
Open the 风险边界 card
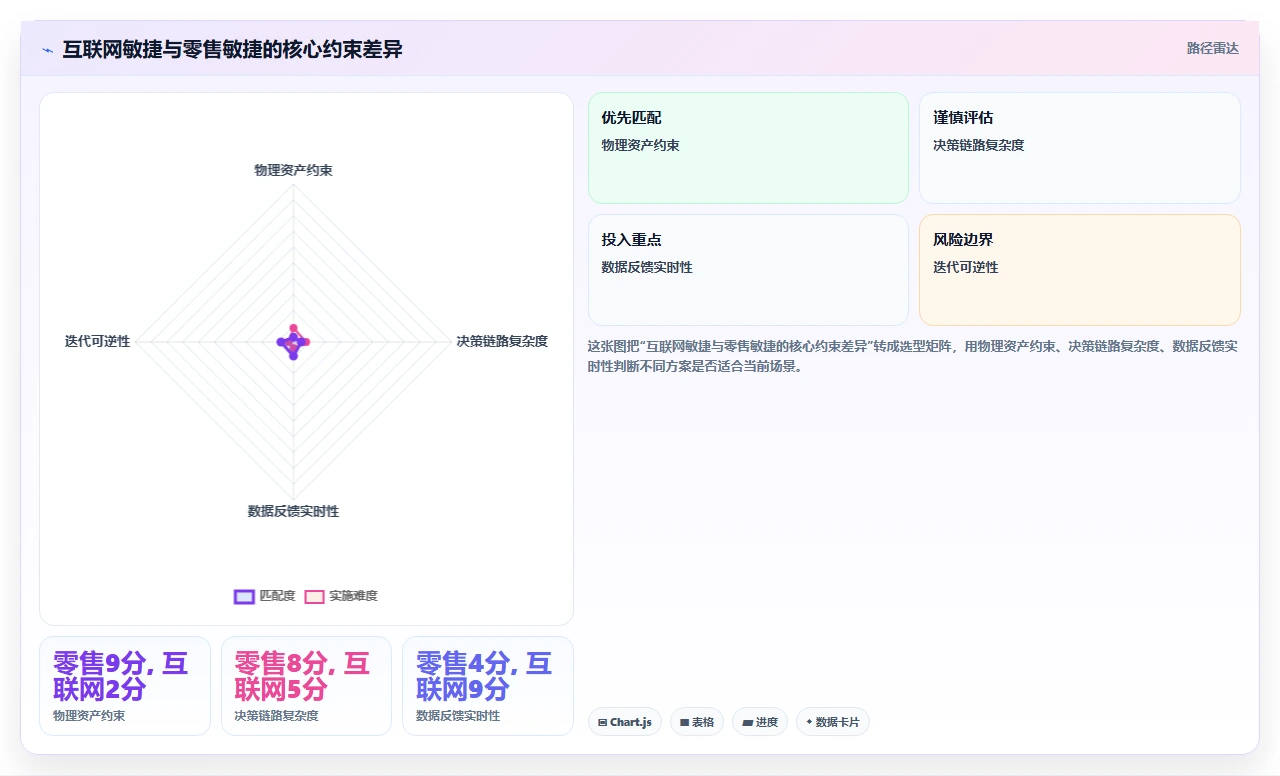[1080, 270]
